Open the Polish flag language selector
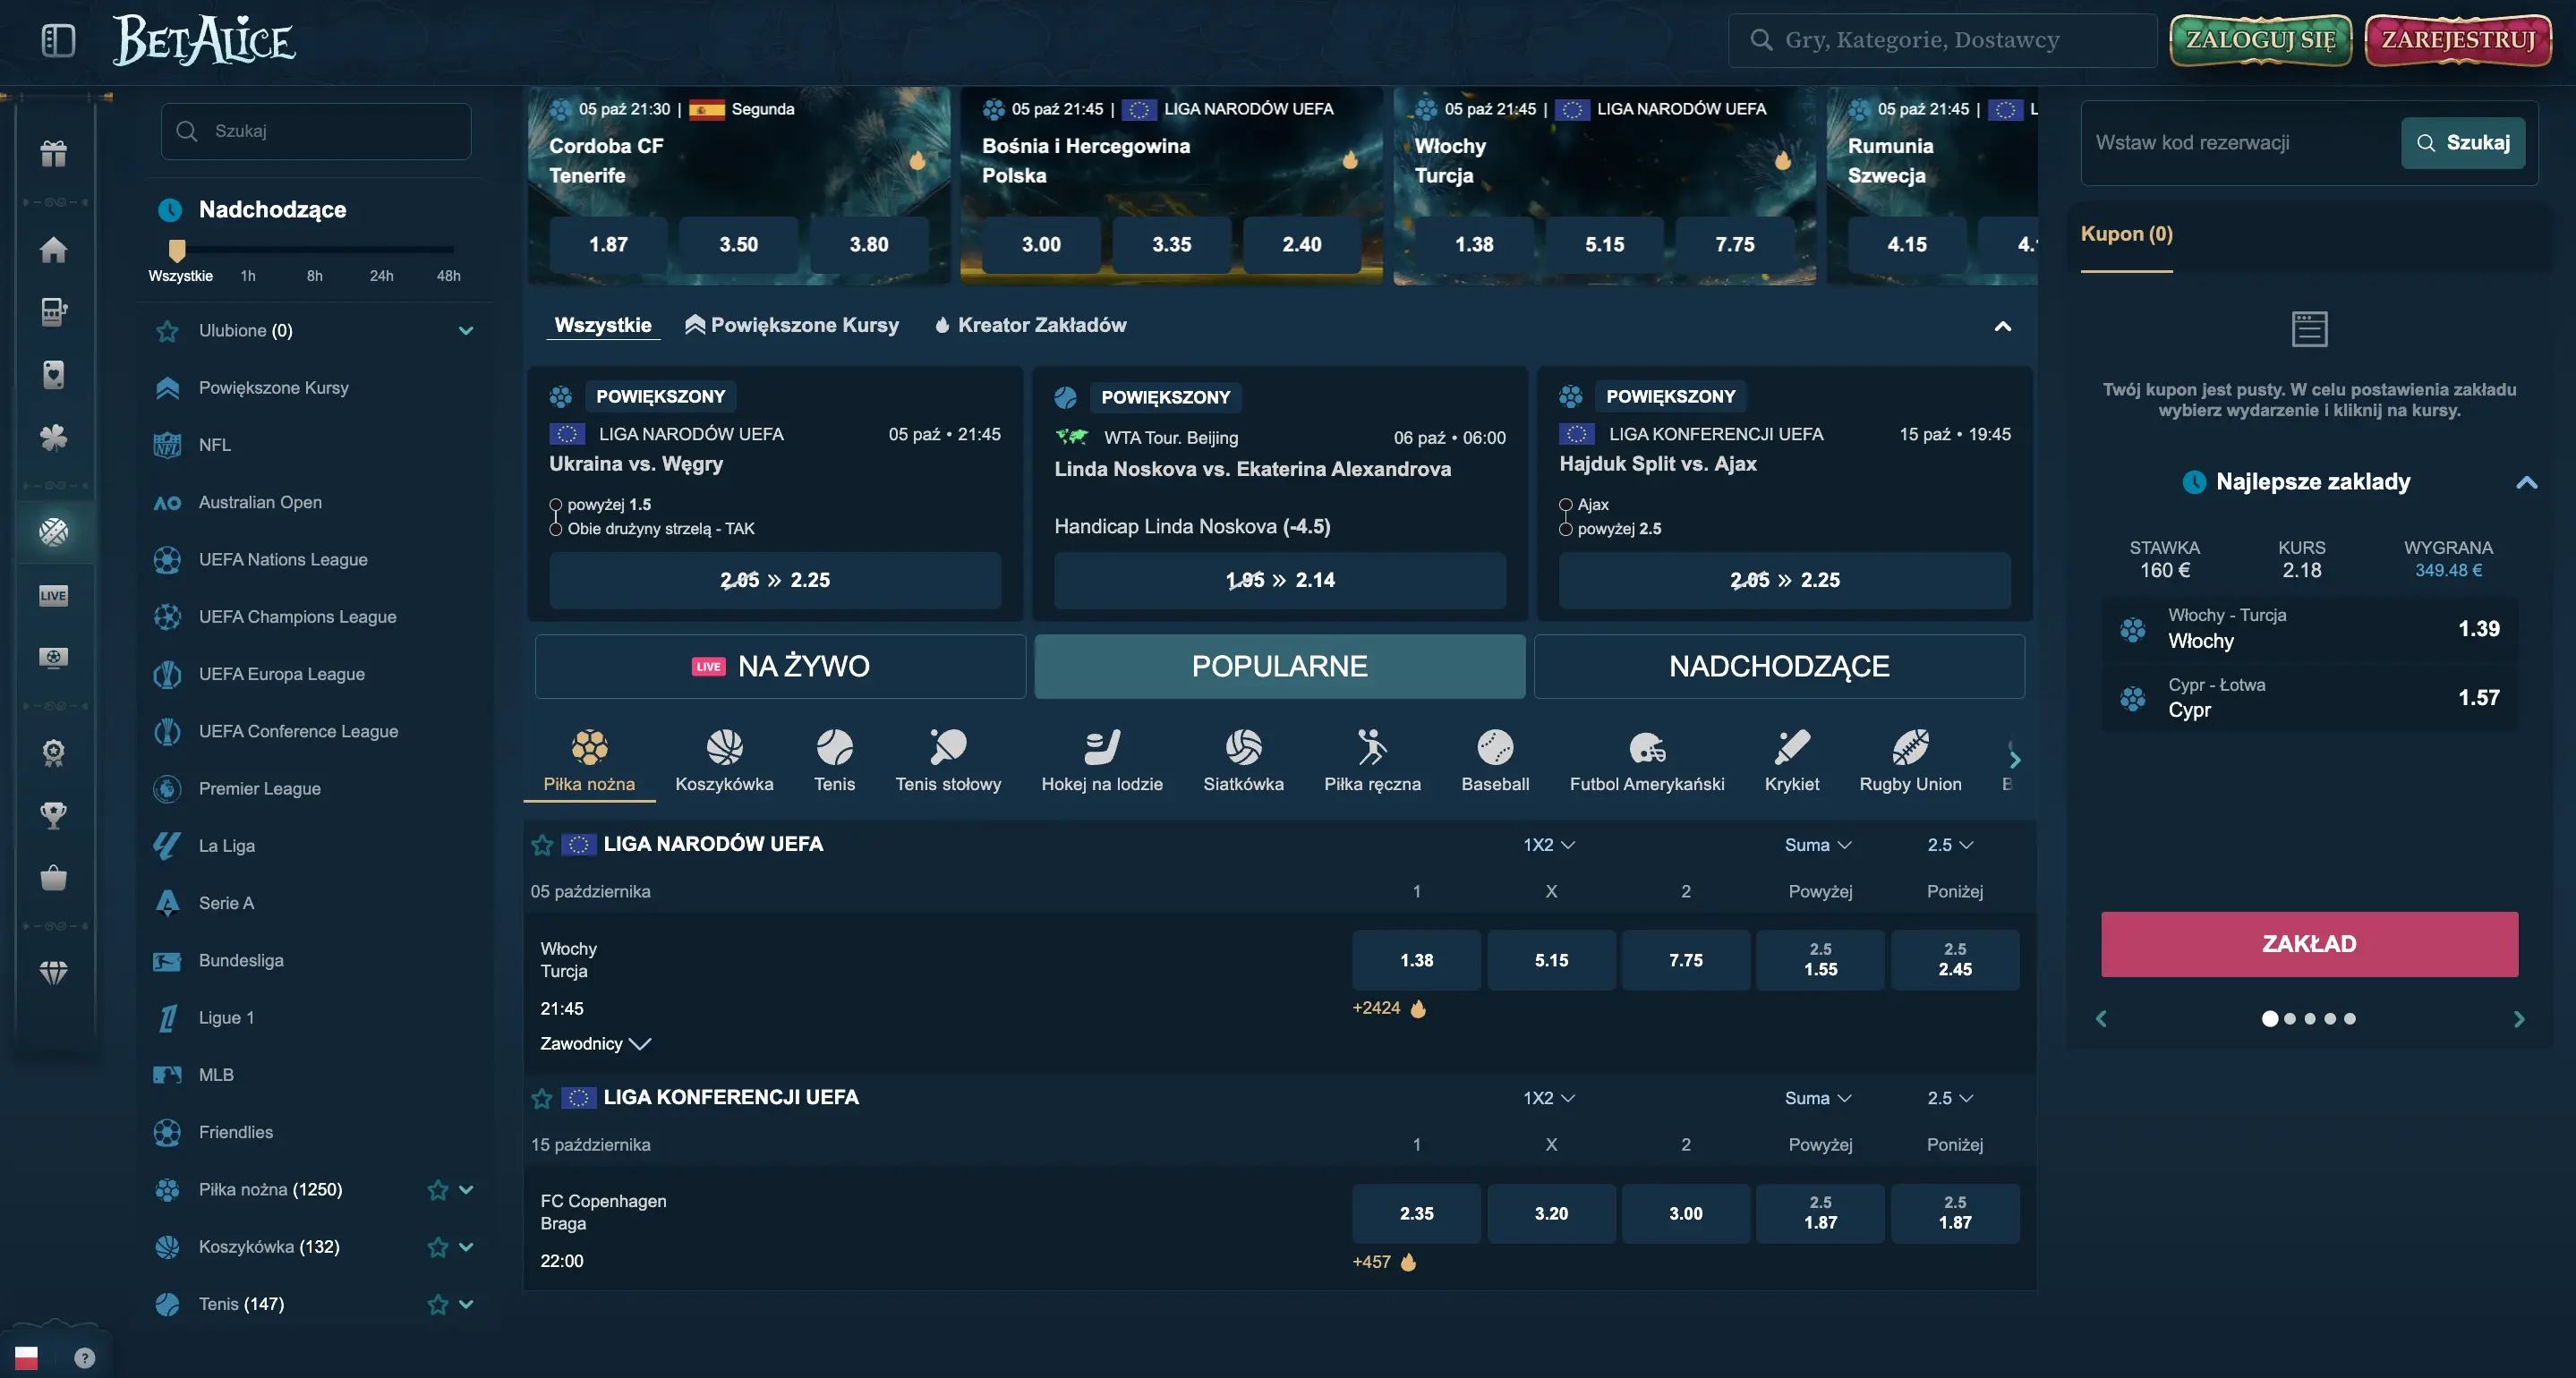The height and width of the screenshot is (1378, 2576). coord(27,1357)
